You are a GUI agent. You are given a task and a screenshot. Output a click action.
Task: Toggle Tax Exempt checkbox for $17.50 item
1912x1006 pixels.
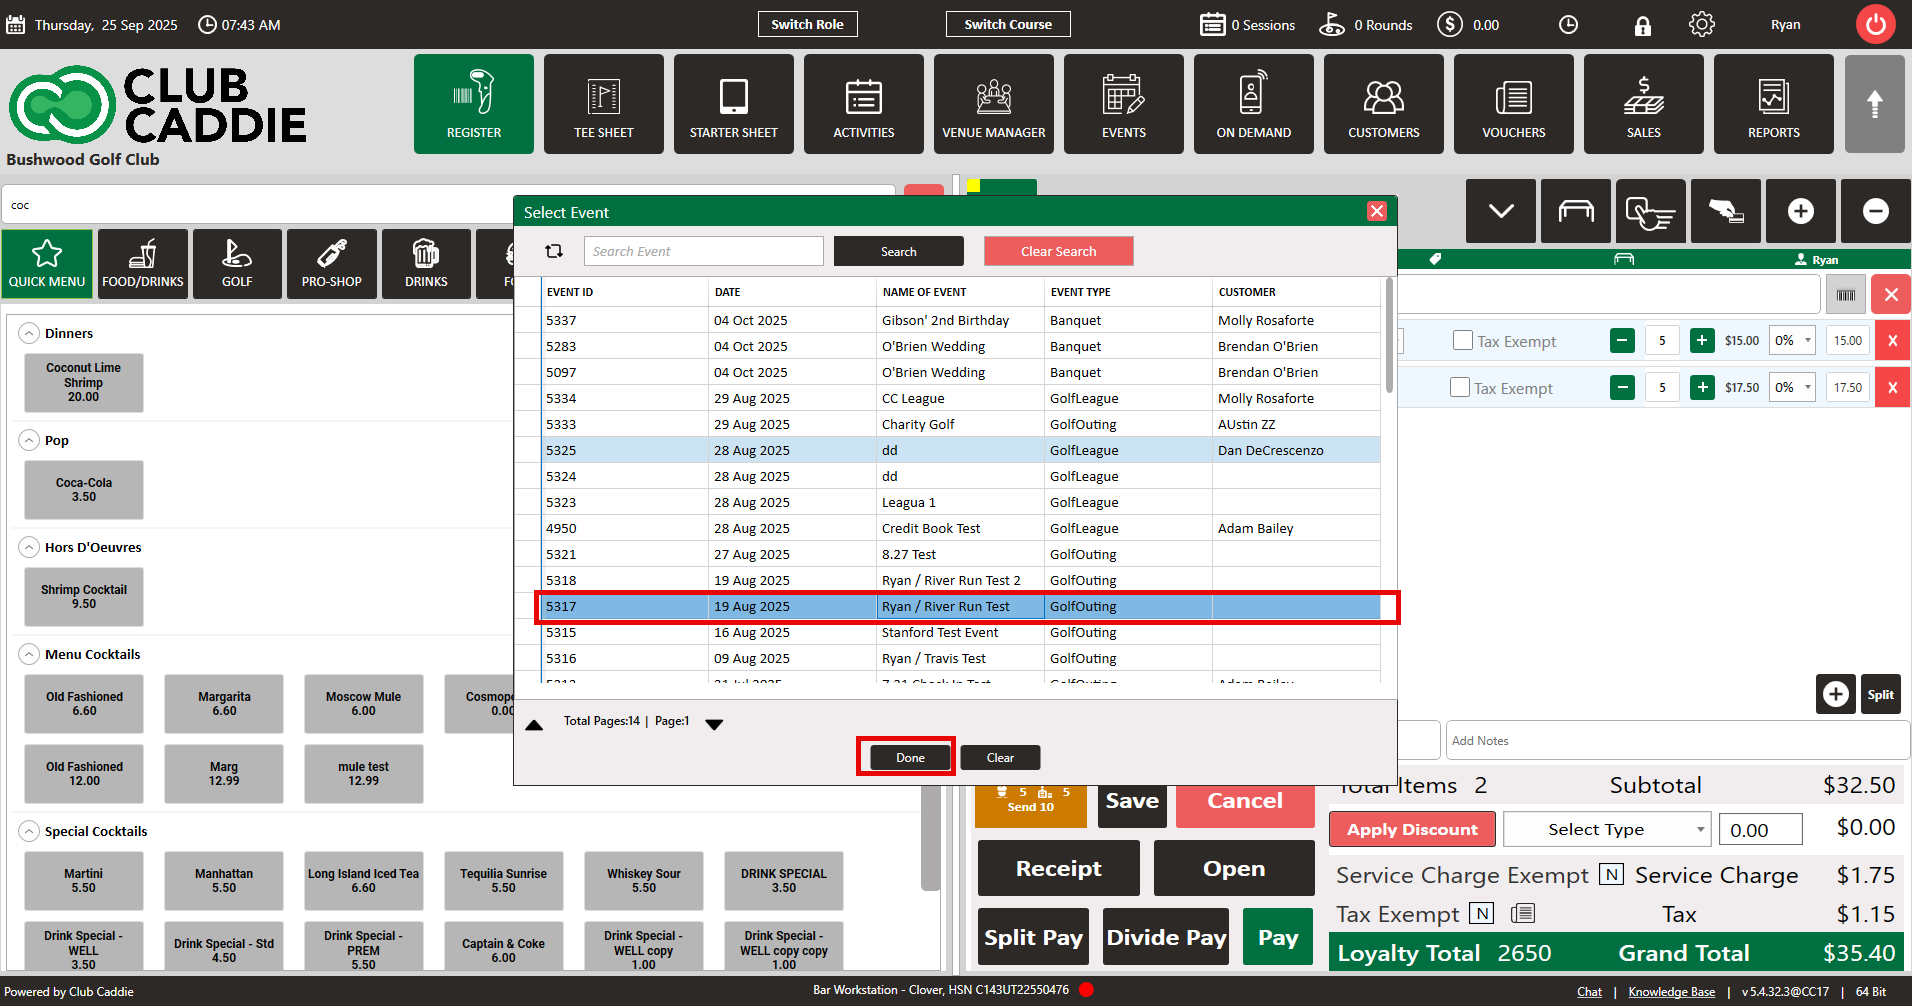pos(1460,387)
